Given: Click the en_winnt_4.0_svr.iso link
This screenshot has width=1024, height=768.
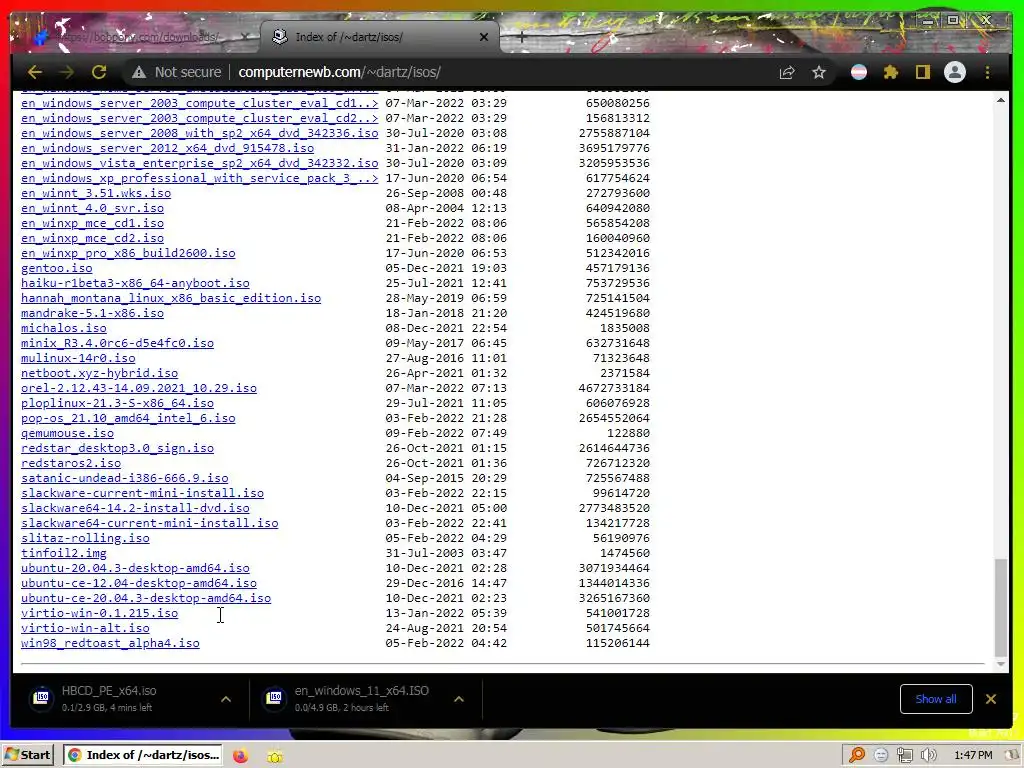Looking at the screenshot, I should tap(92, 208).
